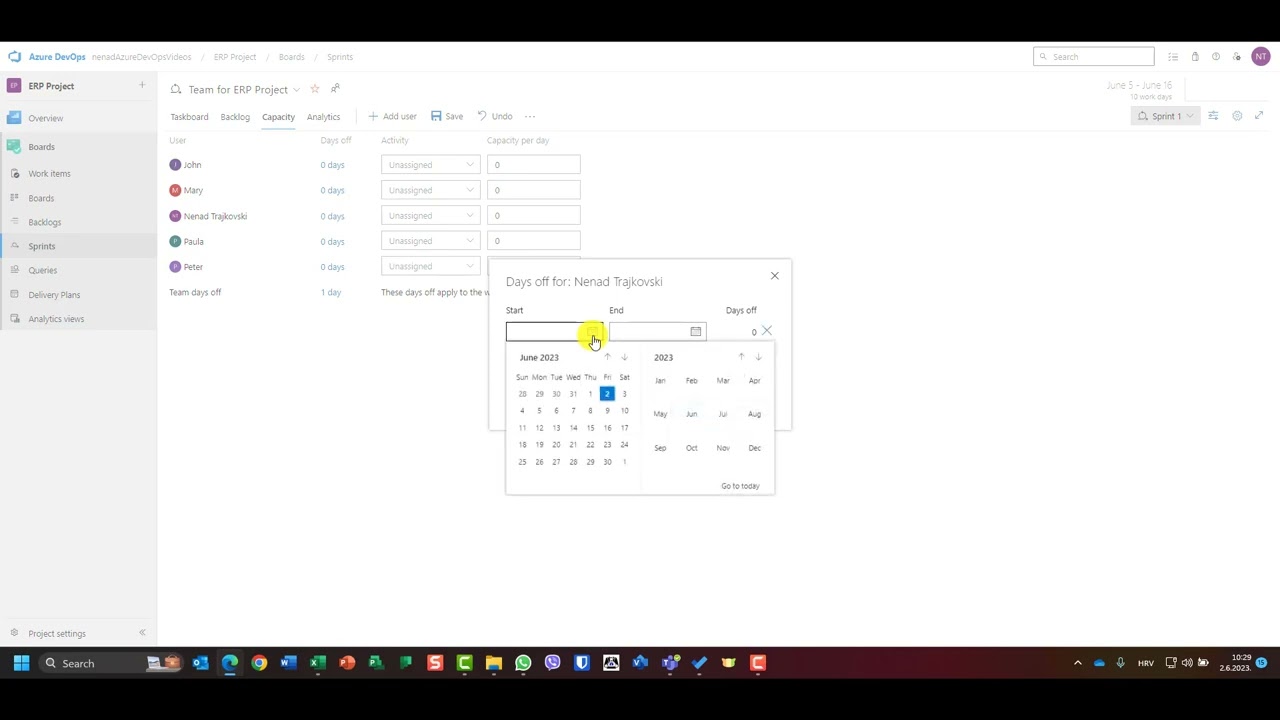Click the Save button
The image size is (1280, 720).
[447, 116]
